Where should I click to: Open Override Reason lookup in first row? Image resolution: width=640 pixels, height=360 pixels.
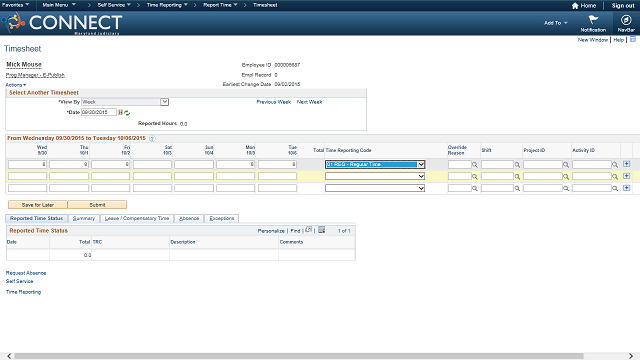point(475,164)
